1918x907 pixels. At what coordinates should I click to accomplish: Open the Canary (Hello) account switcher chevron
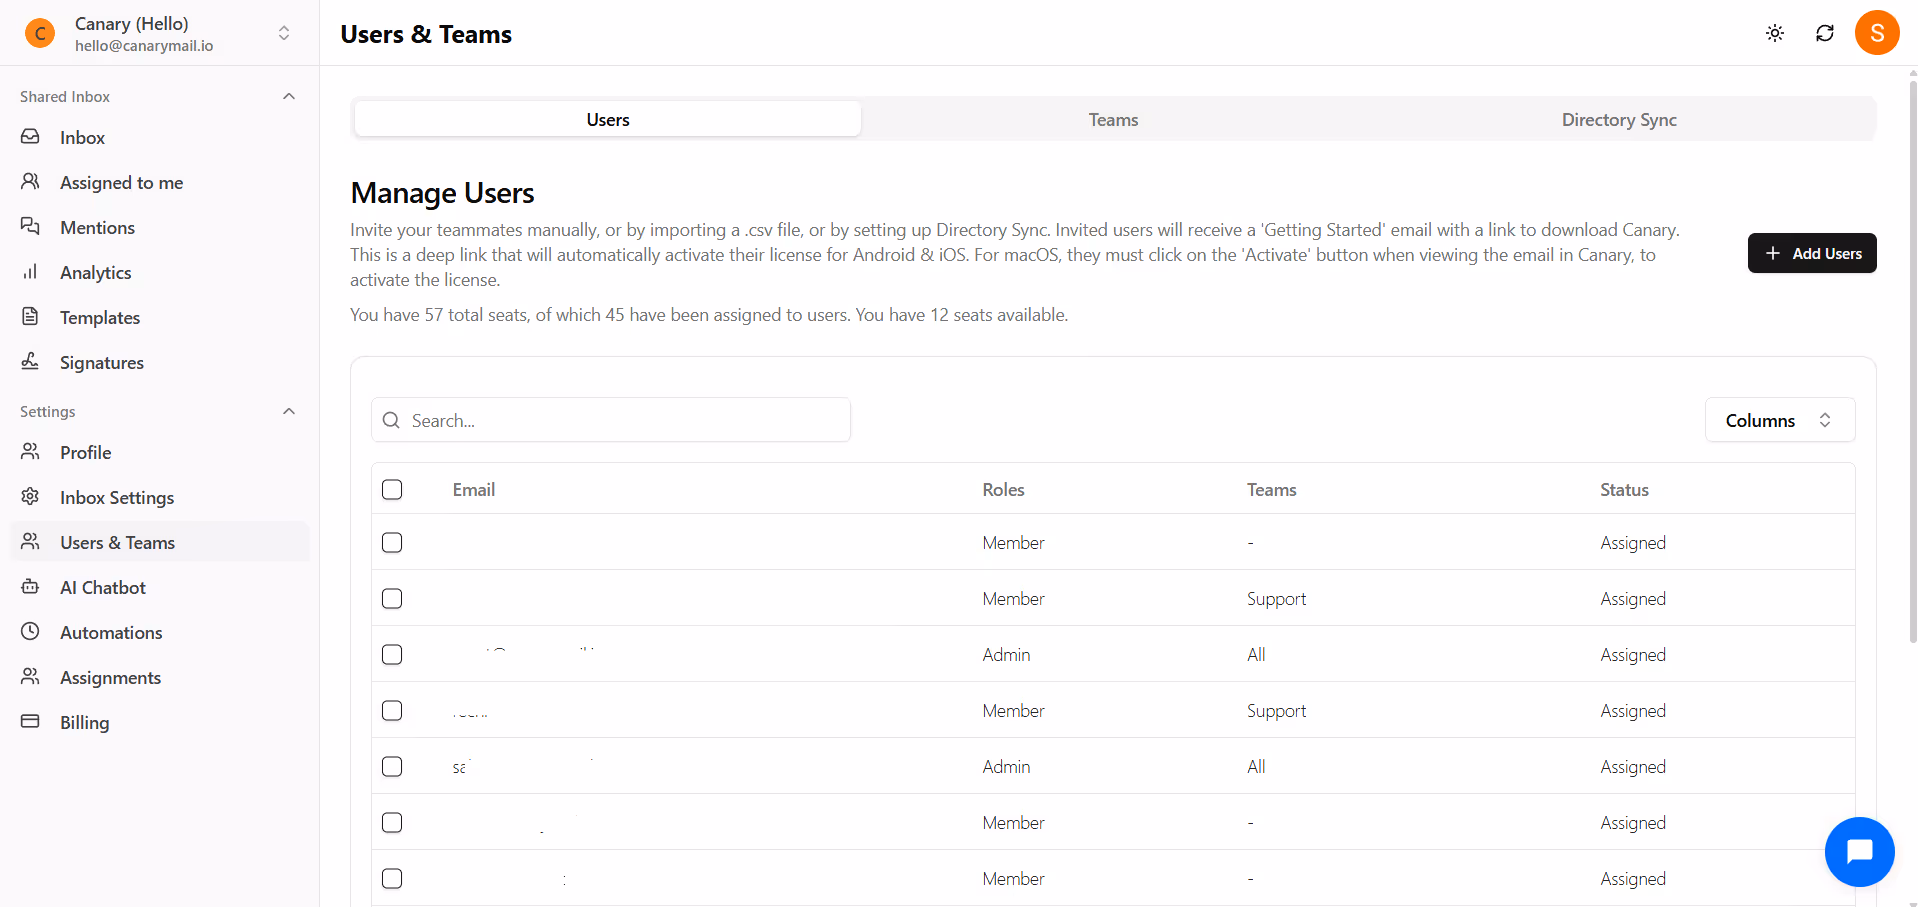click(284, 33)
